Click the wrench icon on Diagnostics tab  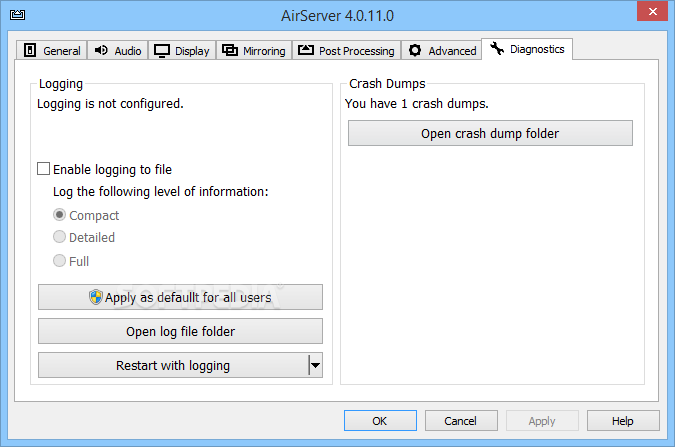click(497, 48)
